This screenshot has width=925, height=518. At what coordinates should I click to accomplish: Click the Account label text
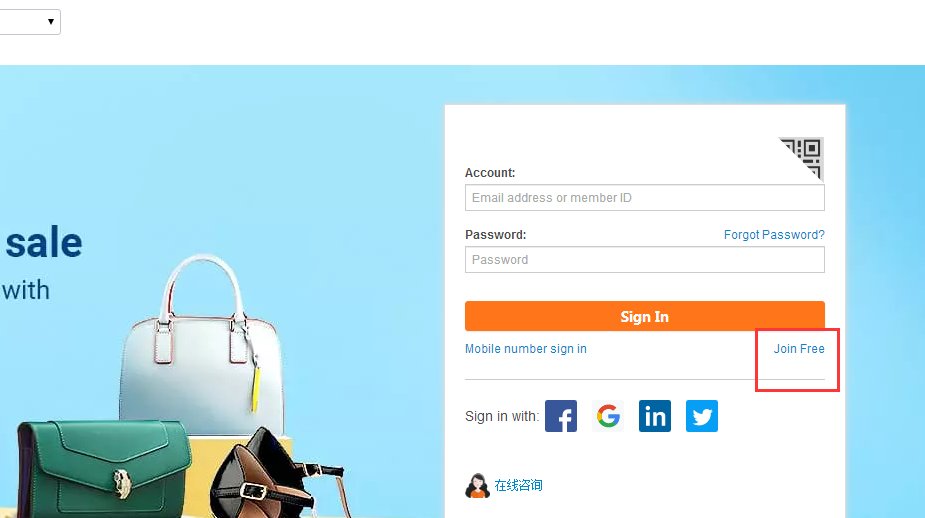(490, 173)
